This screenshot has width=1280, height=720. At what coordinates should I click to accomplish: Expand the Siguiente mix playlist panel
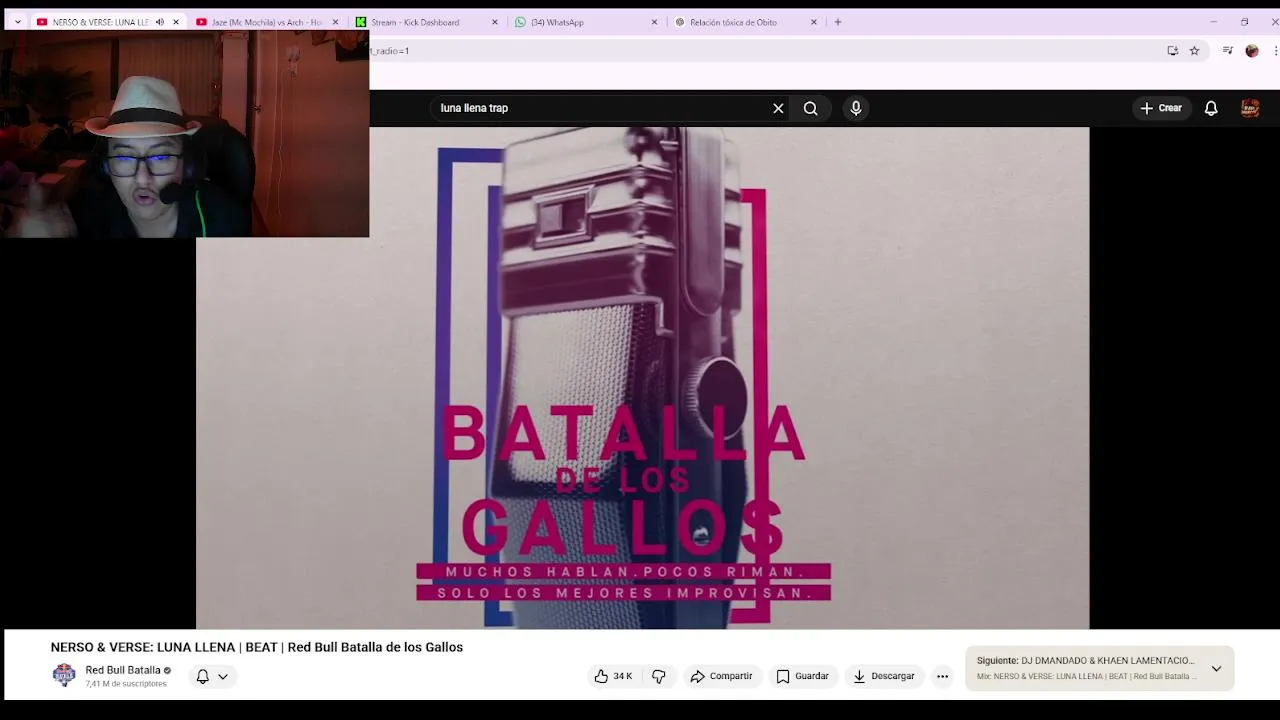[x=1216, y=668]
